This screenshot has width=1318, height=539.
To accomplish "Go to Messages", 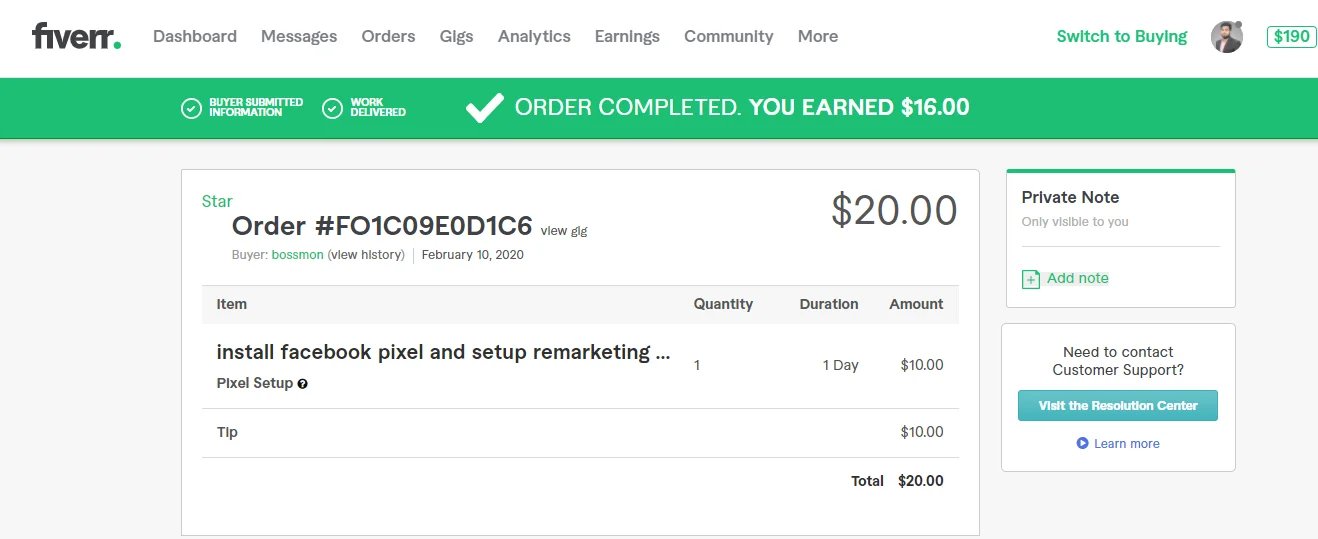I will [299, 37].
